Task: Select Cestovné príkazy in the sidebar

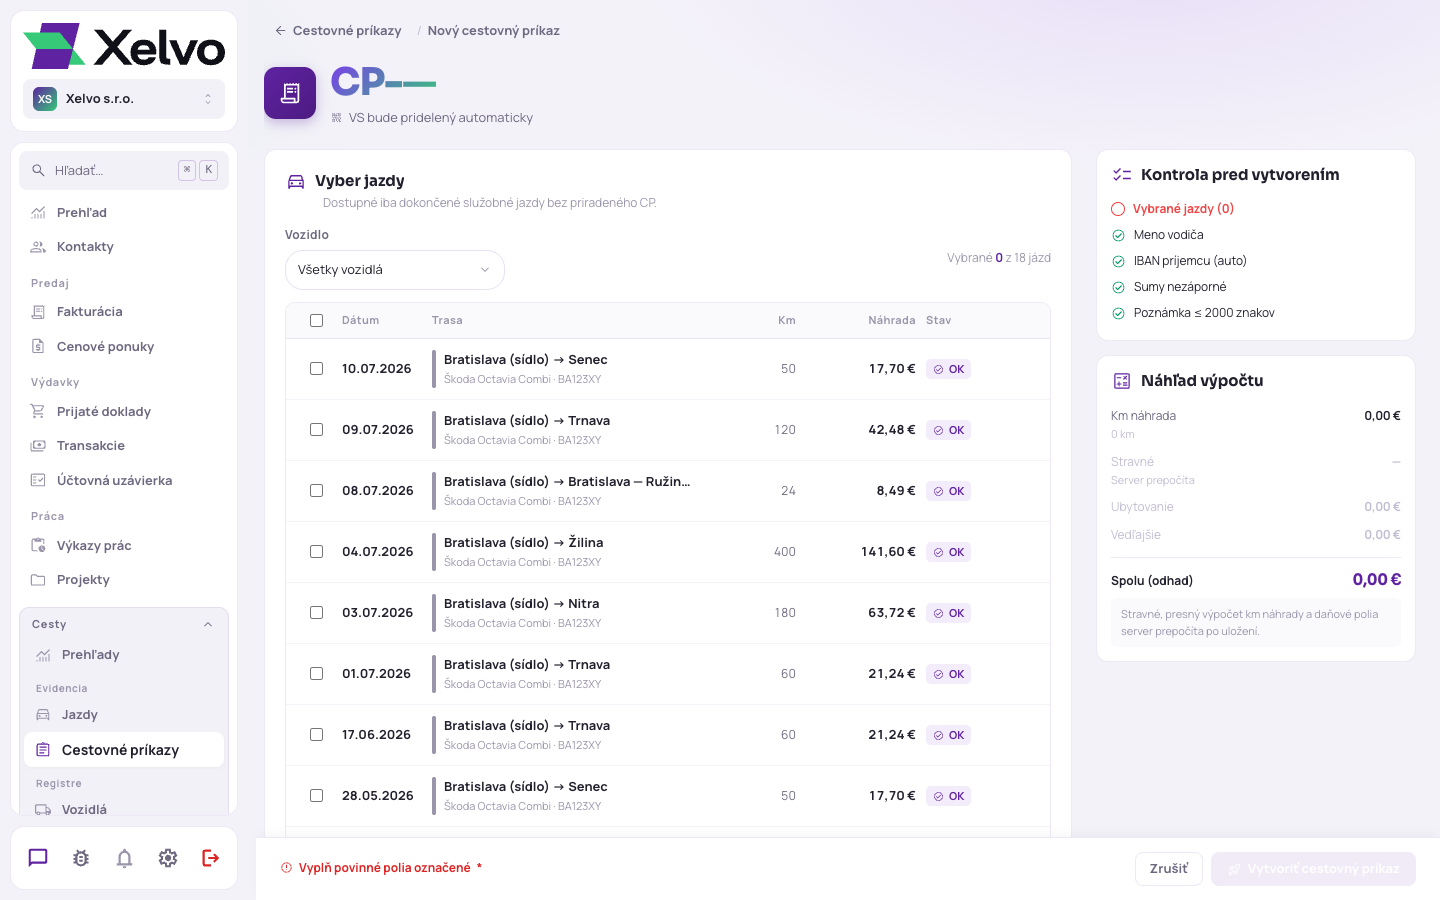Action: 124,750
